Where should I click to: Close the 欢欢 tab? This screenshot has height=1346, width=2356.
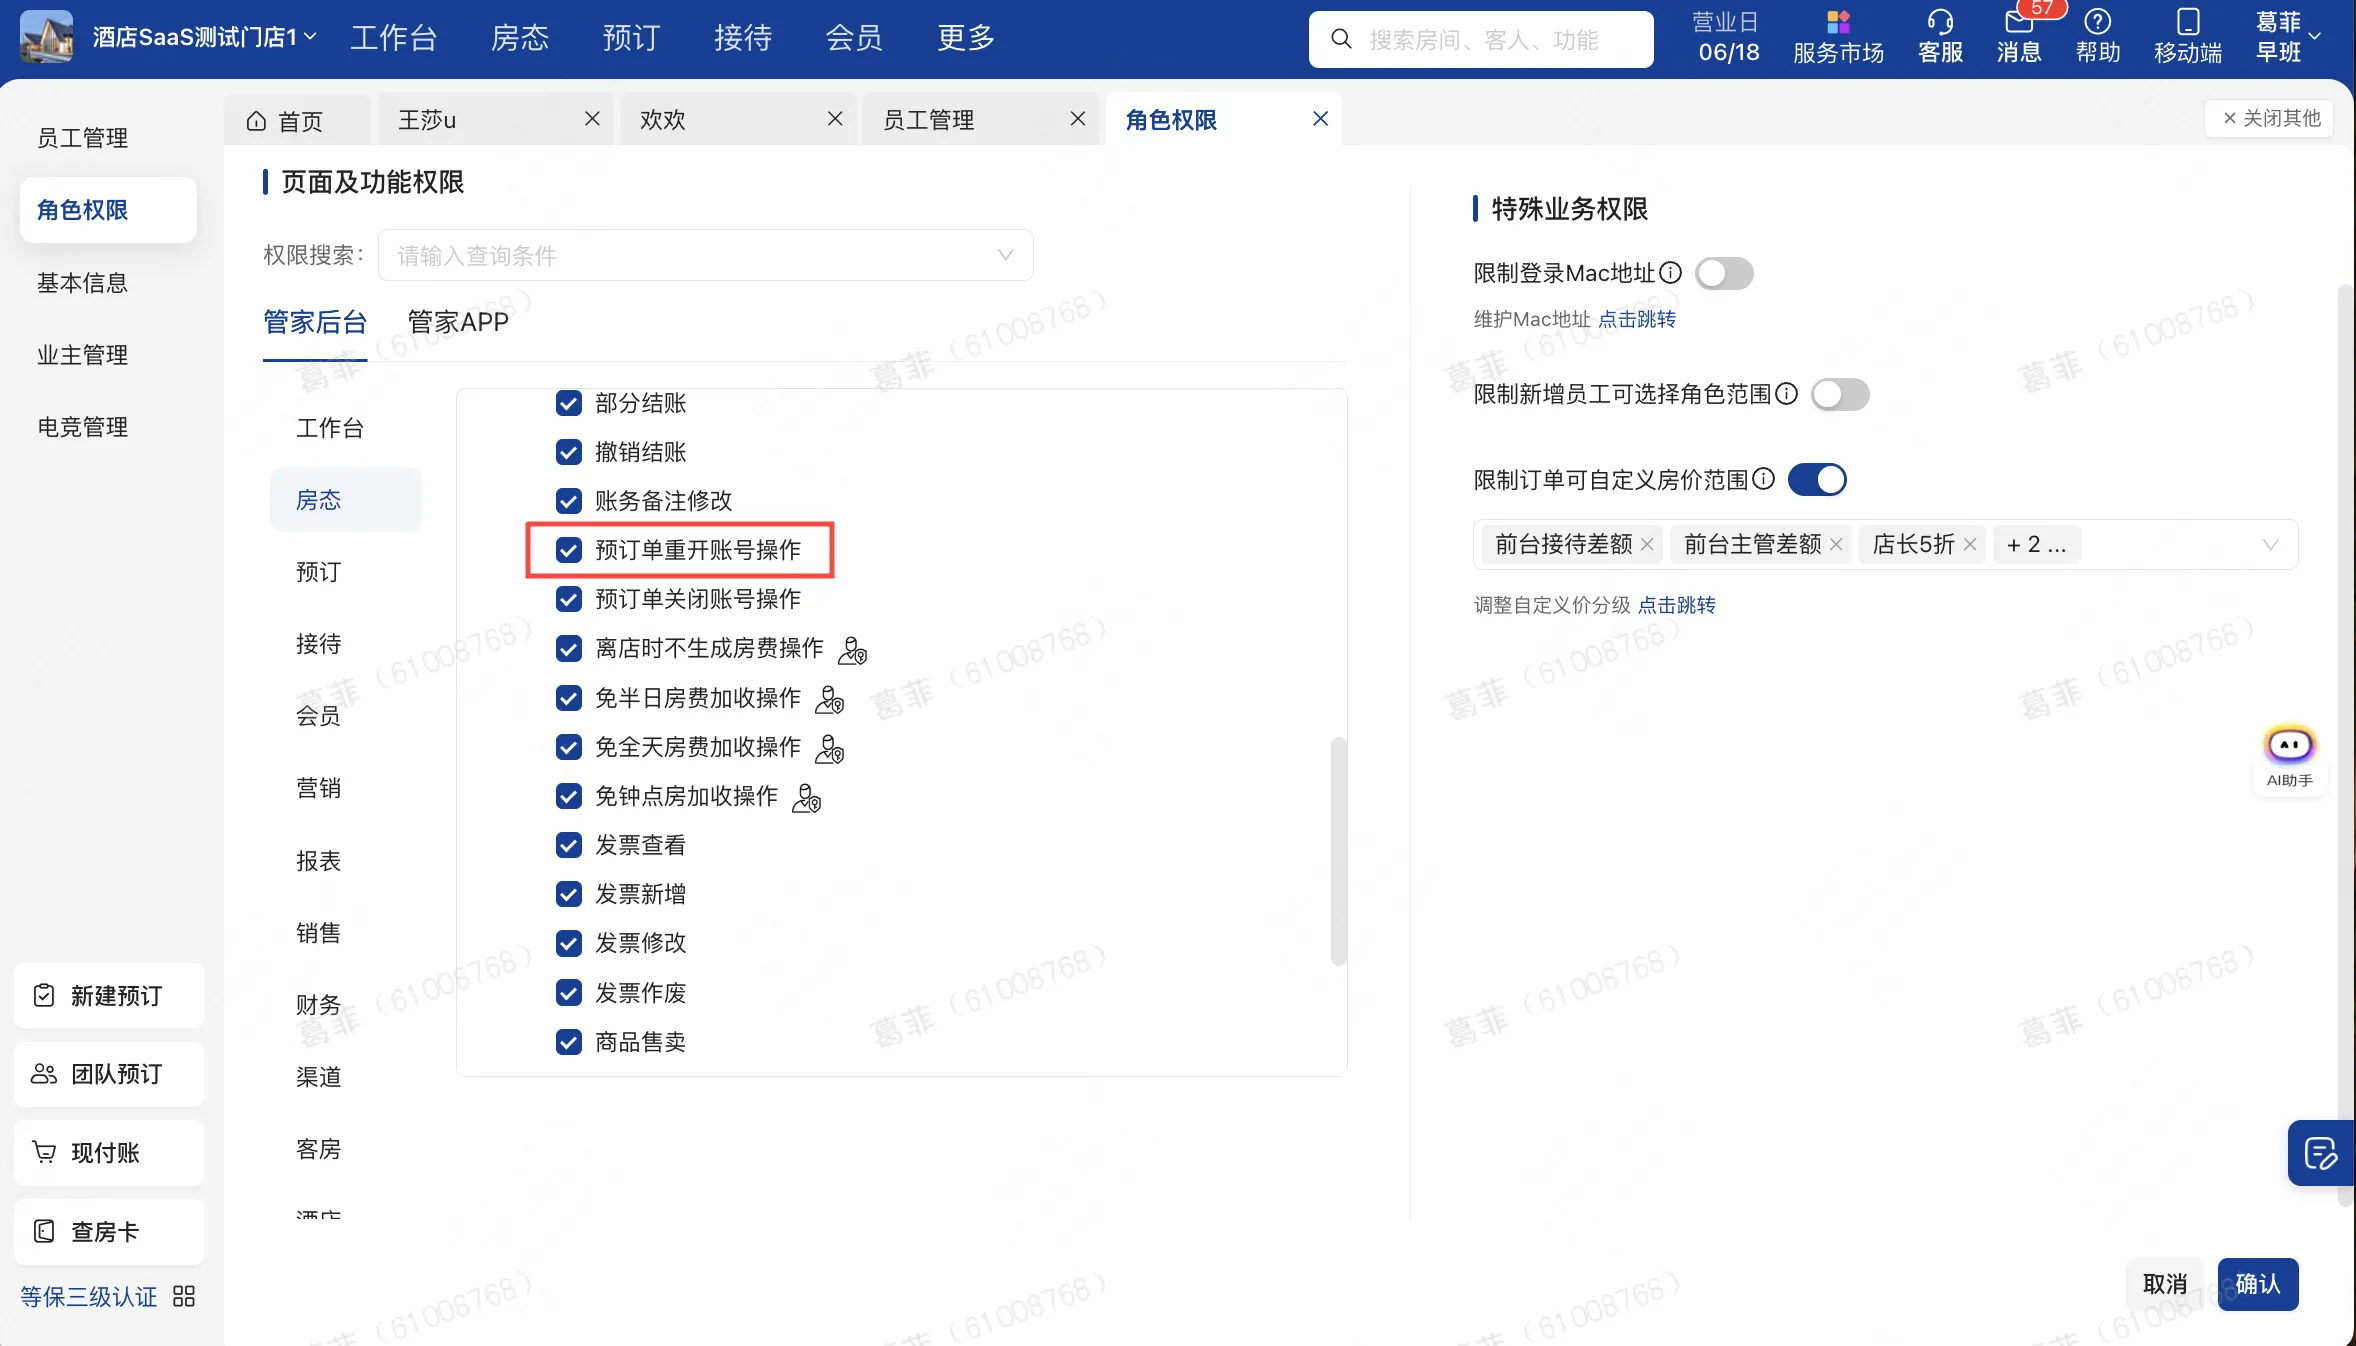tap(835, 119)
